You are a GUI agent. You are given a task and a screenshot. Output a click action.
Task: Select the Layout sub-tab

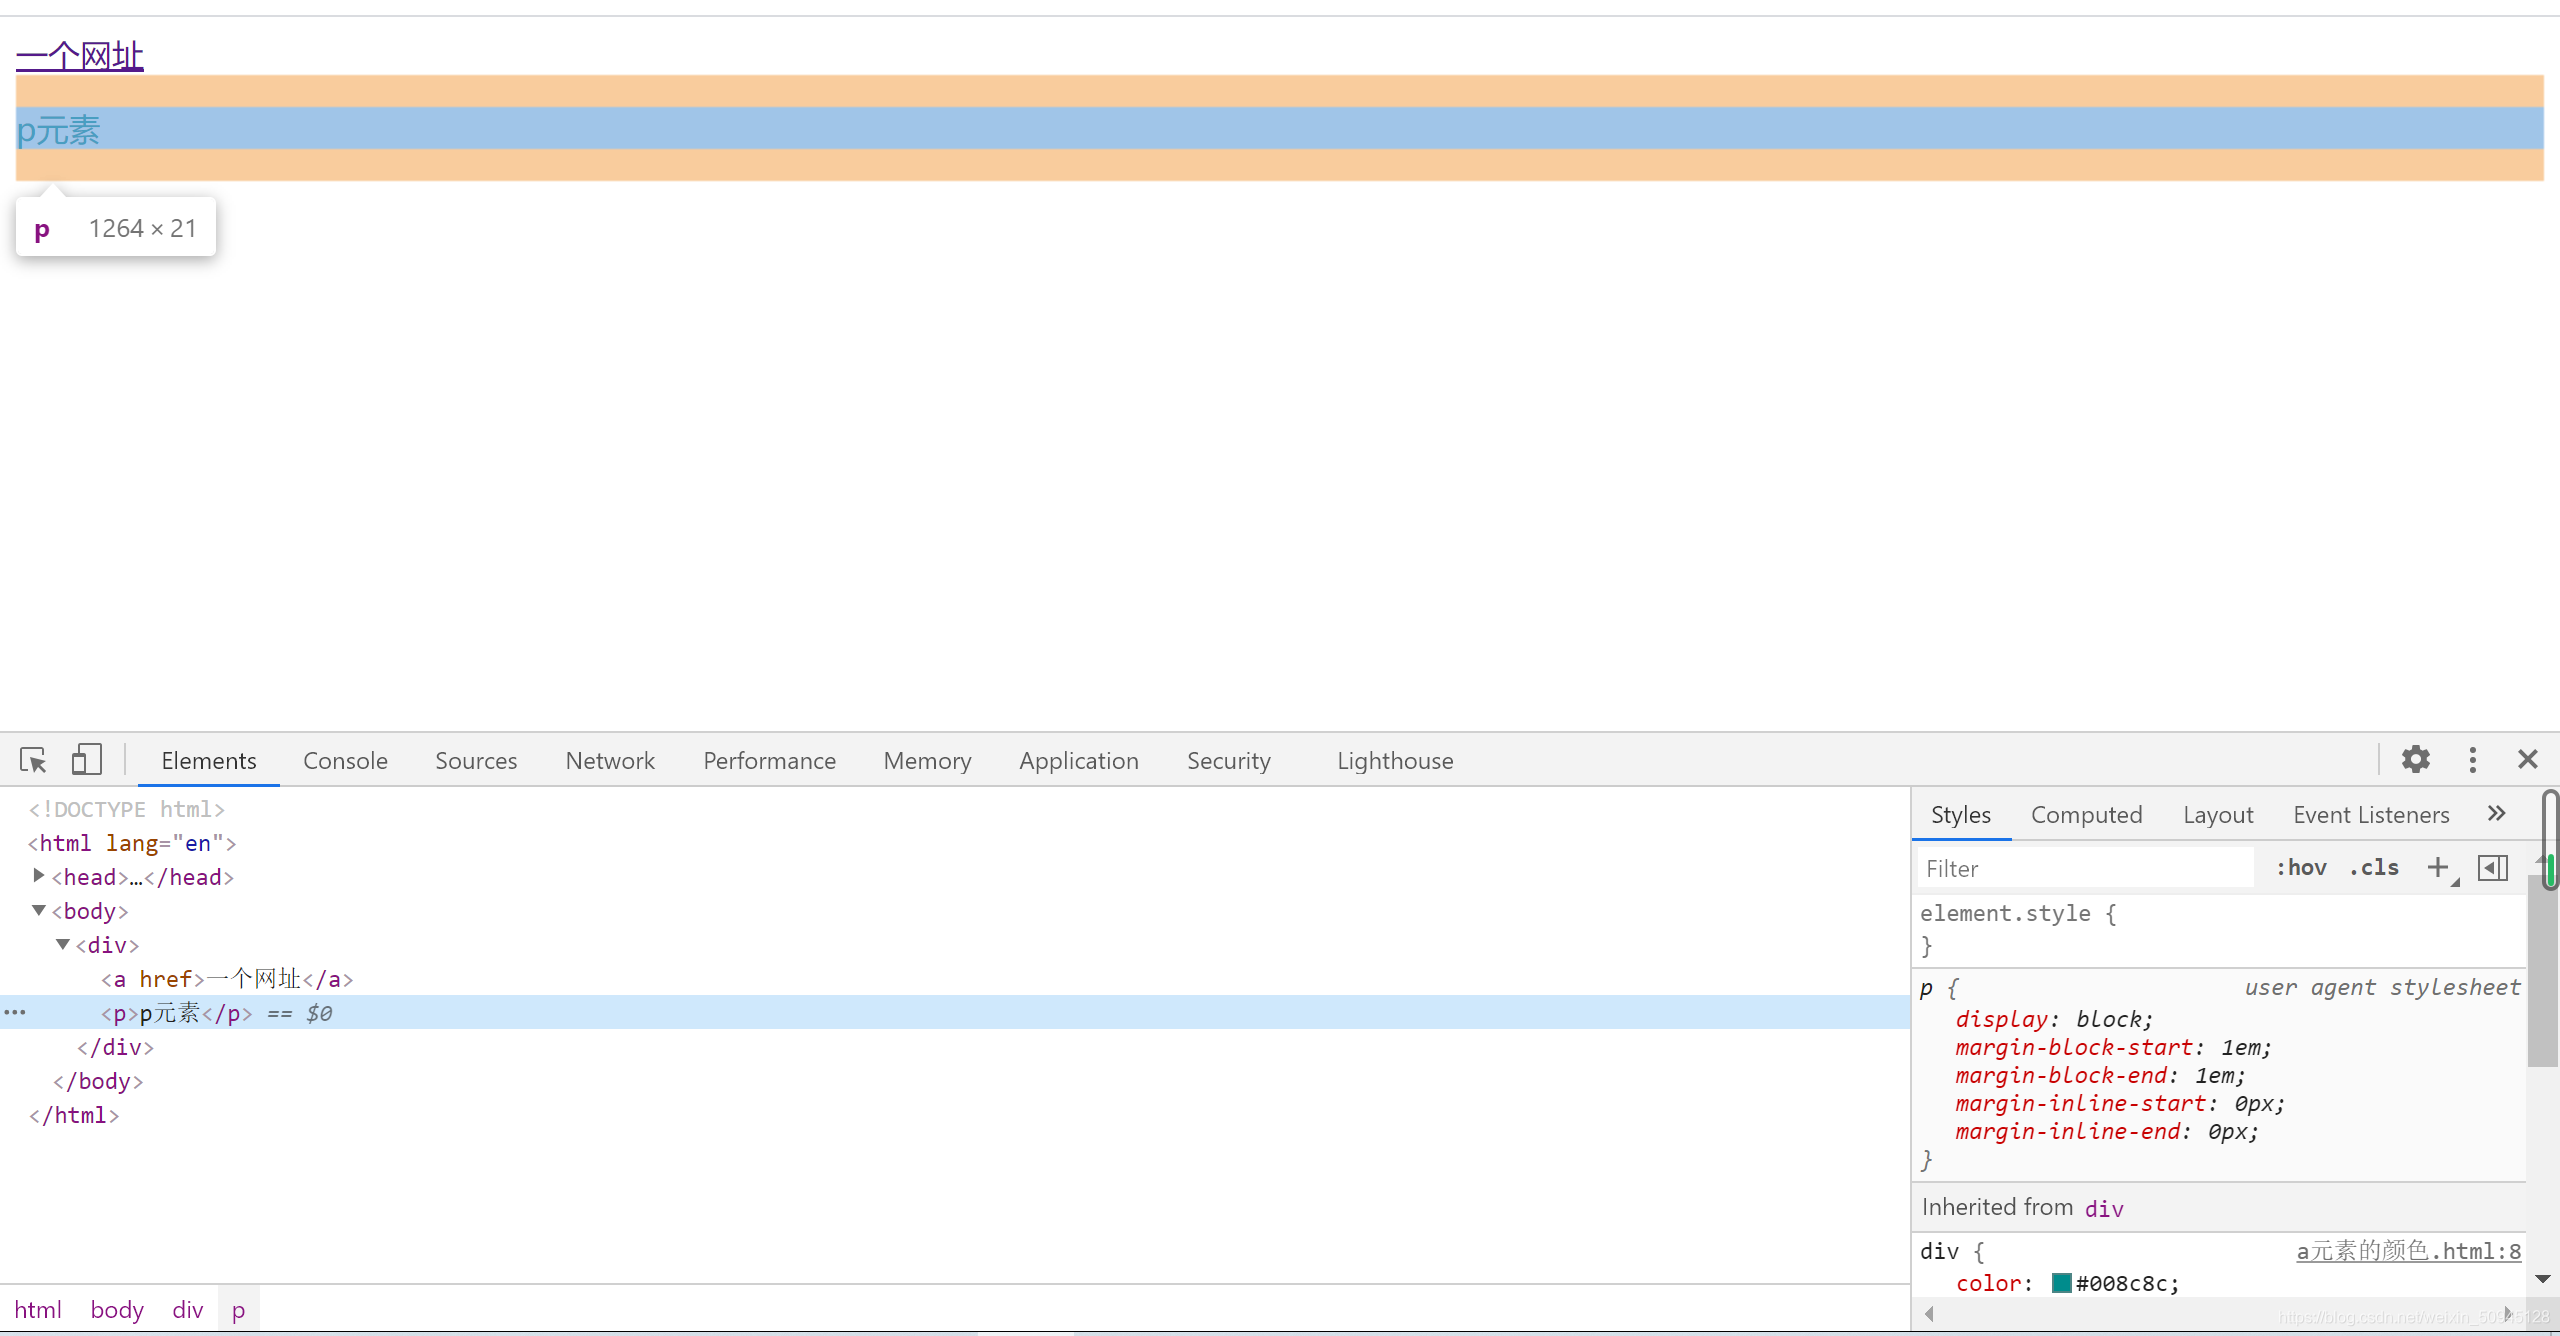click(x=2218, y=815)
